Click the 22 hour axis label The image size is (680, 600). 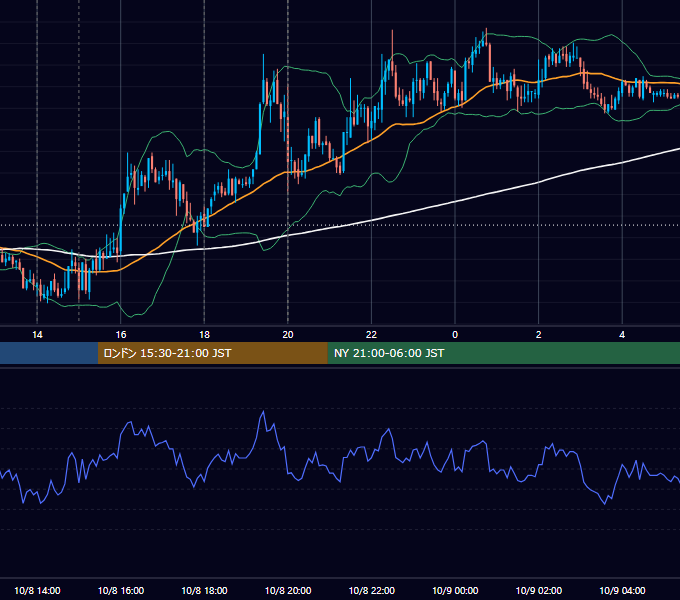tap(371, 335)
